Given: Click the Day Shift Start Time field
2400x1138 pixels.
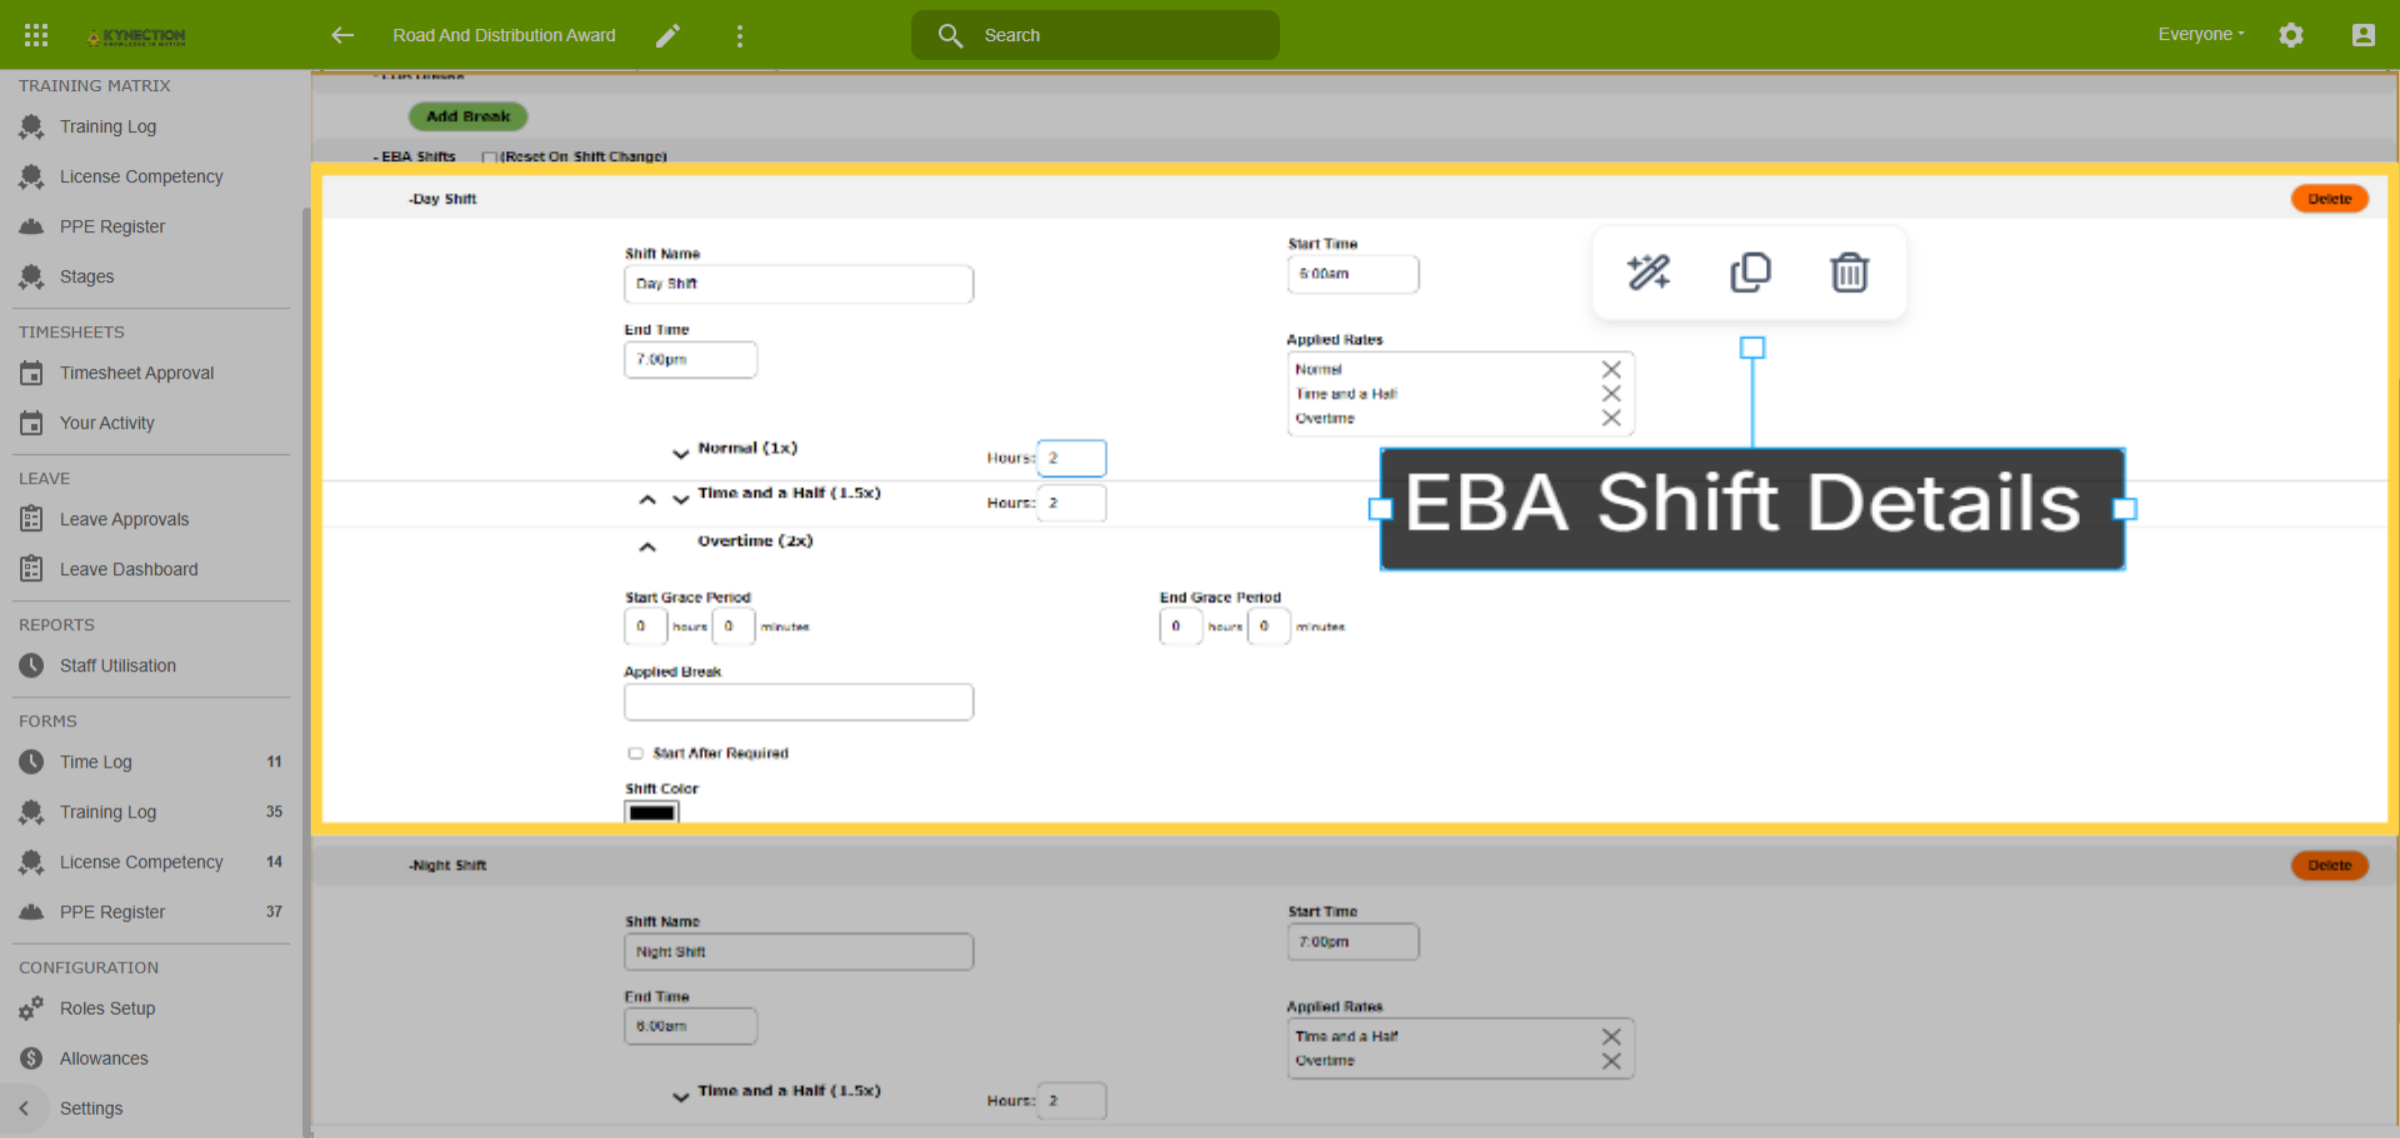Looking at the screenshot, I should point(1353,274).
